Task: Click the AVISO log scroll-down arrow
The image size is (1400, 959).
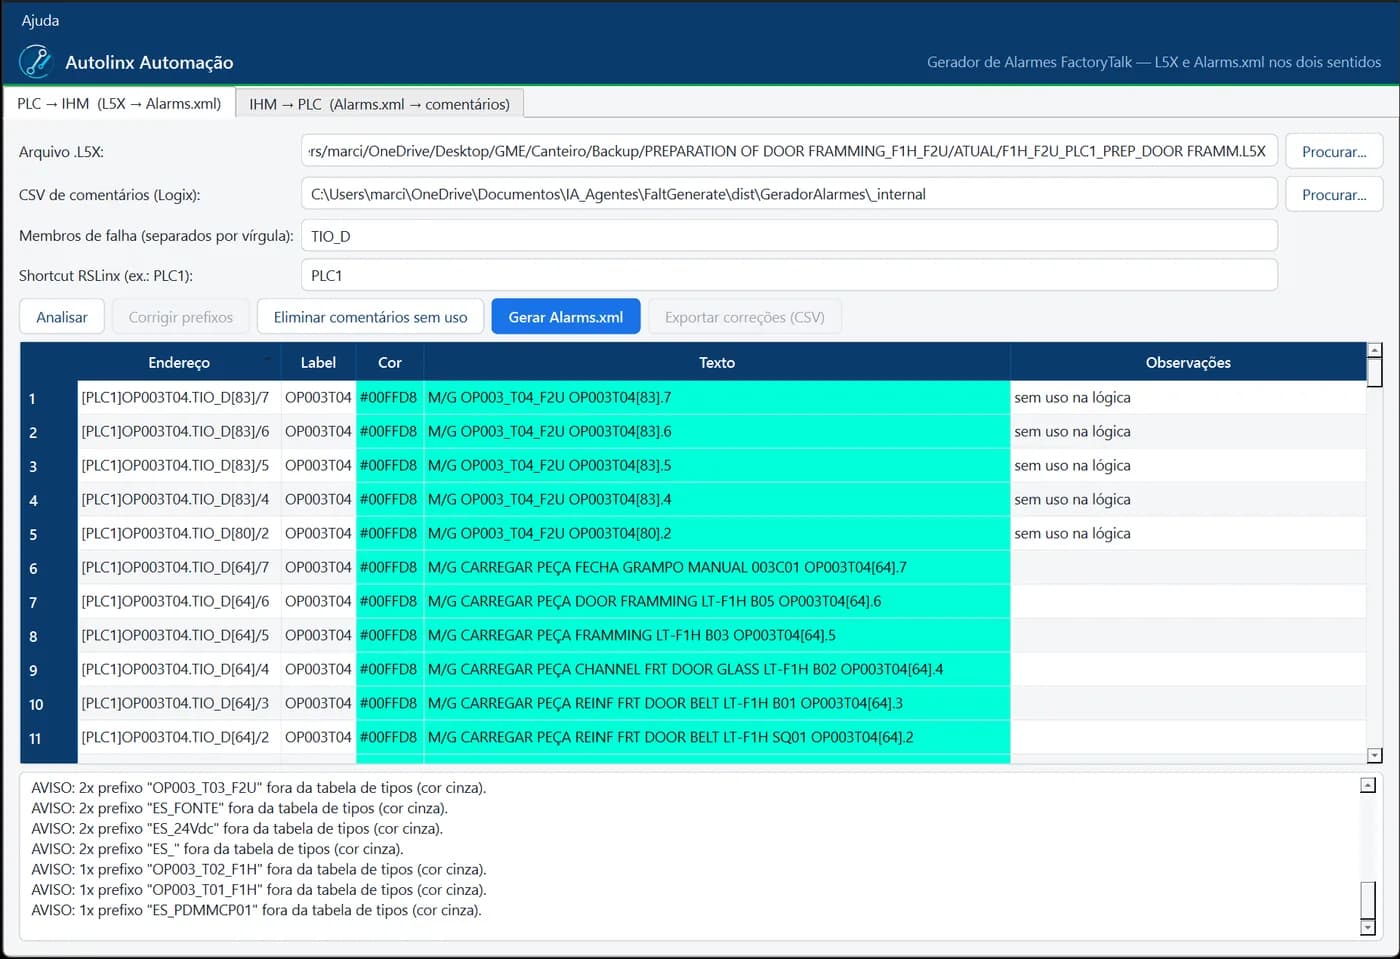Action: pos(1368,928)
